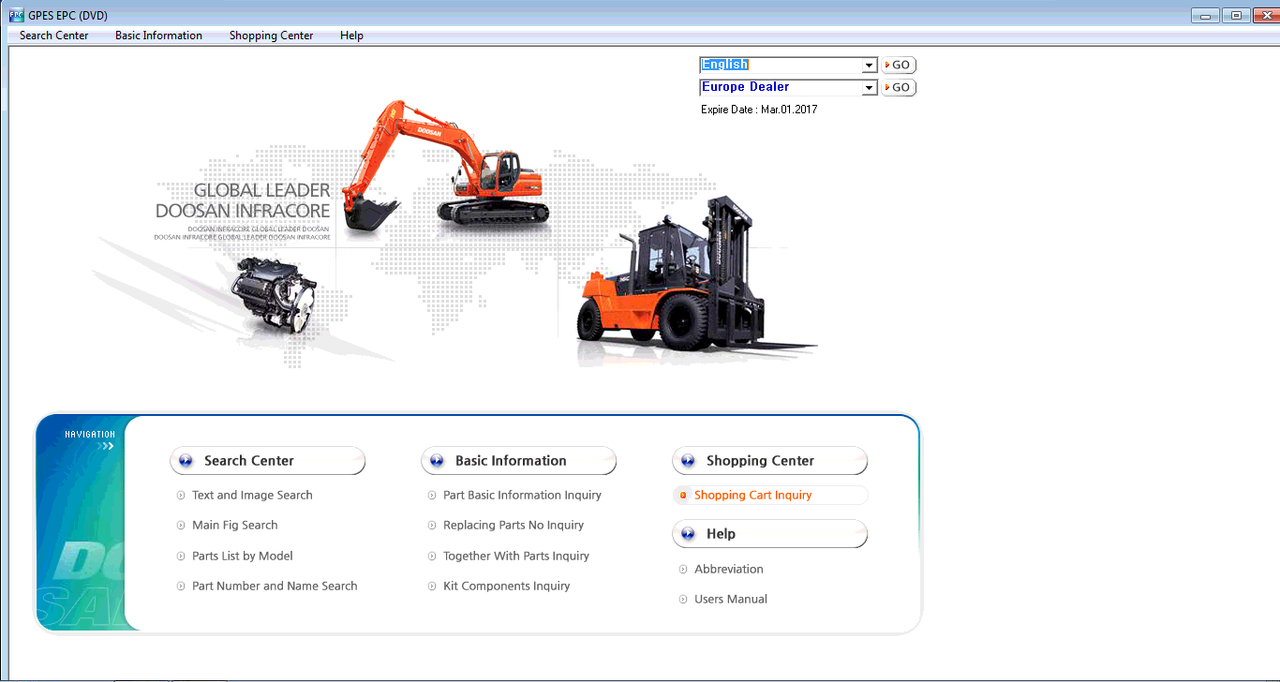Open Replacing Parts No Inquiry
The width and height of the screenshot is (1280, 682).
(x=513, y=525)
